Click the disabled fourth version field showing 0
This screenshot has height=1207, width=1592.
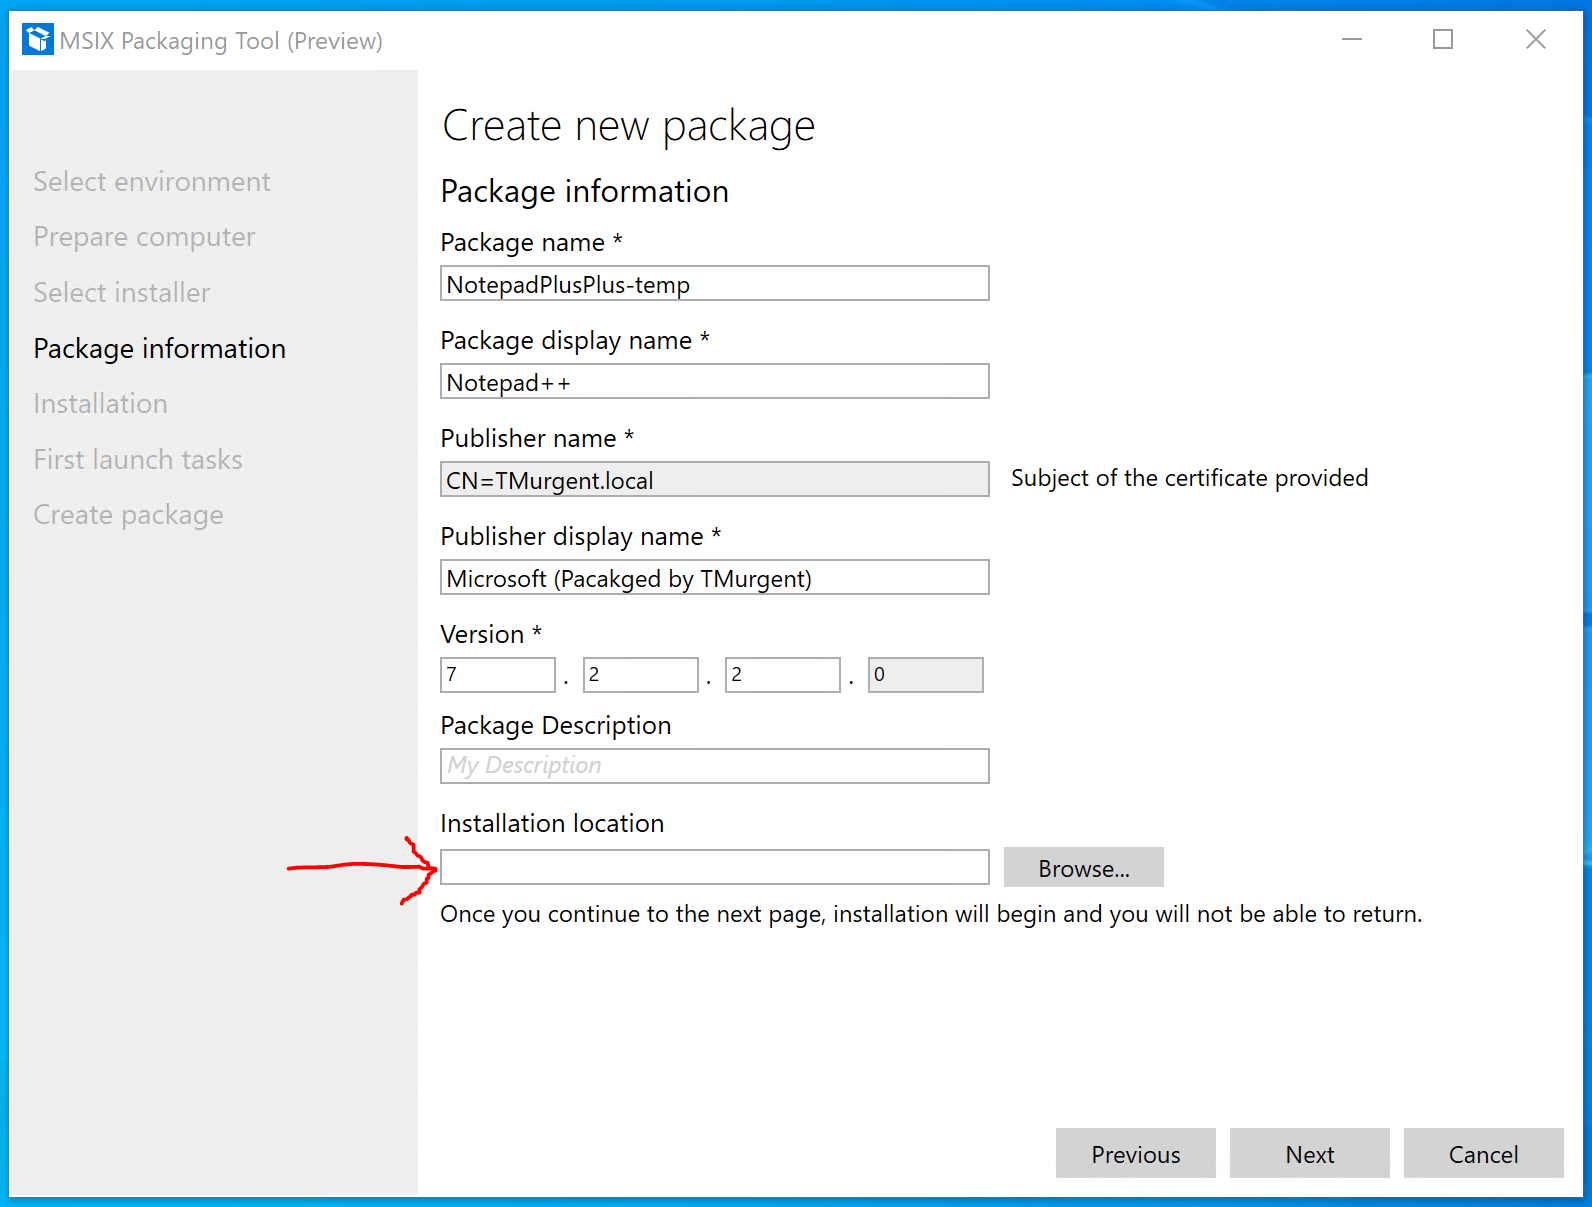coord(926,675)
